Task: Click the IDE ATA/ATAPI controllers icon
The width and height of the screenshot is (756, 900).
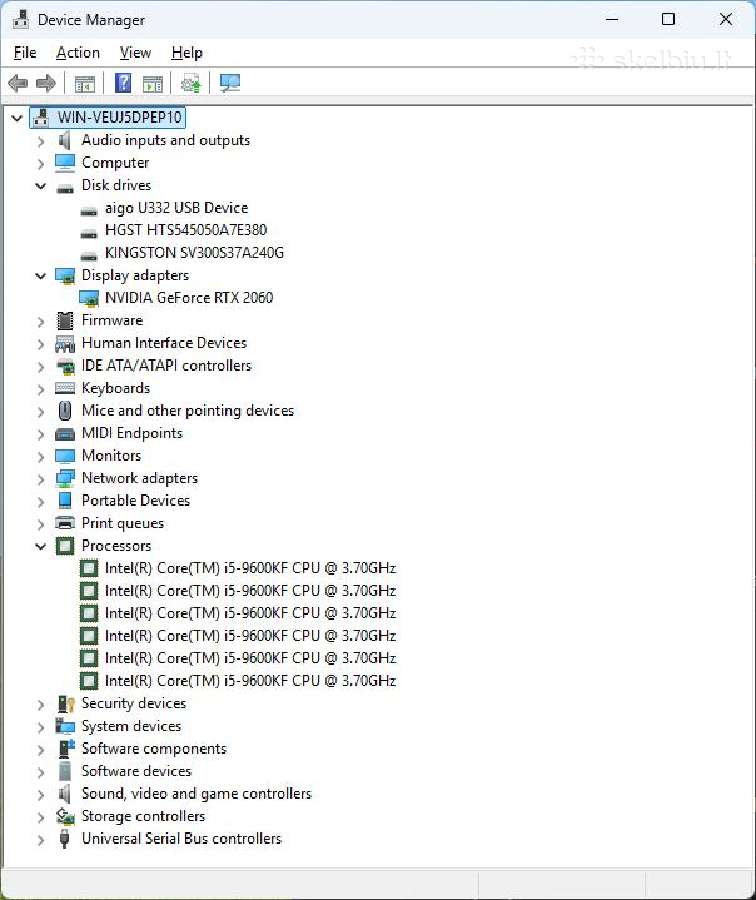Action: coord(65,366)
